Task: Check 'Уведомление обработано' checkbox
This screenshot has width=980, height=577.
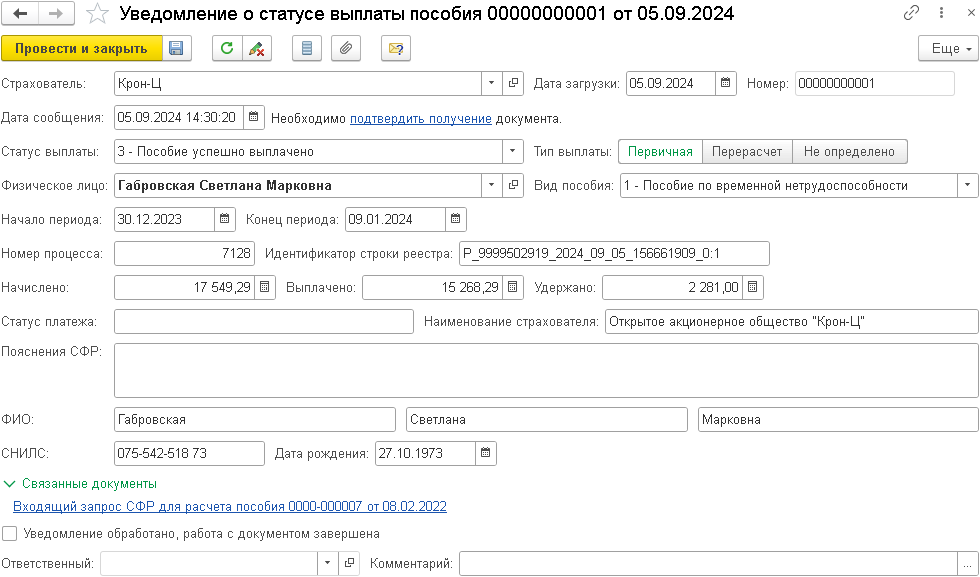Action: 10,534
